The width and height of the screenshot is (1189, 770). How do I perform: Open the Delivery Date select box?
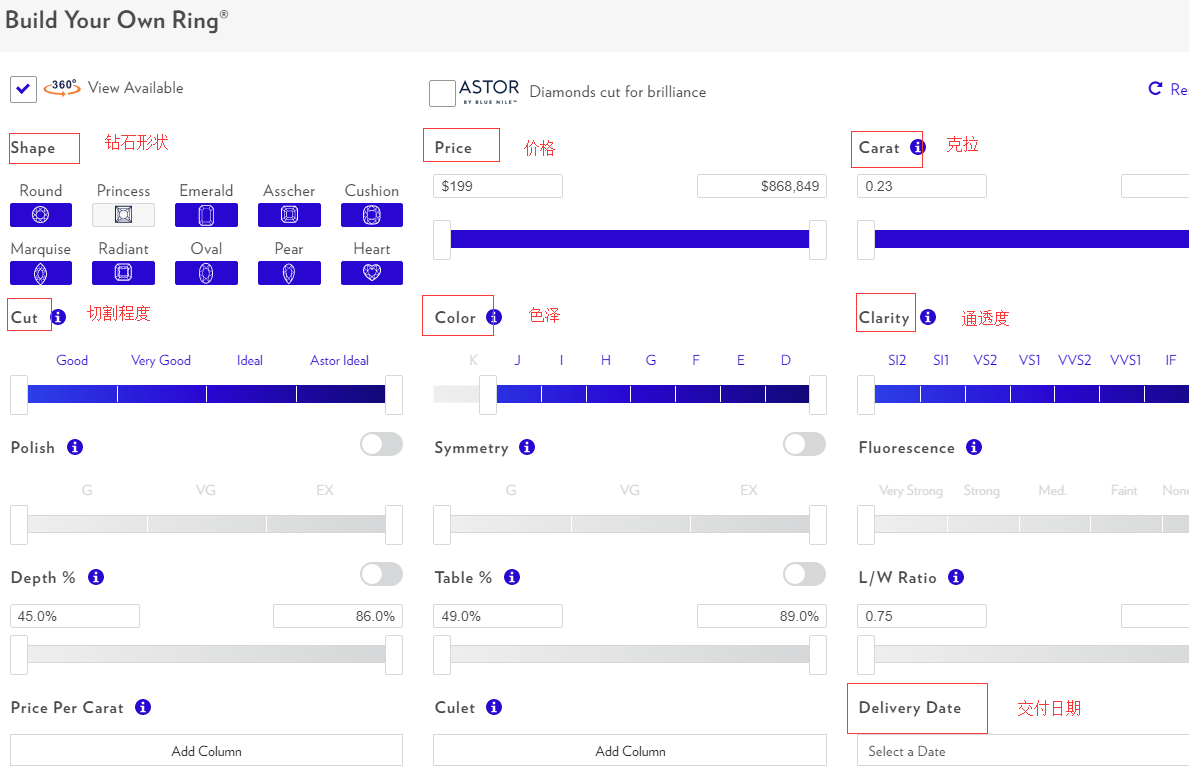coord(1020,751)
